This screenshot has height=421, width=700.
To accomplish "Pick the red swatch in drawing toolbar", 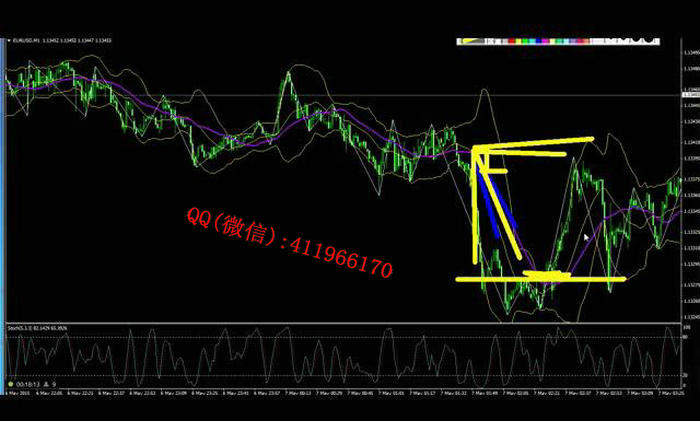I will (514, 41).
